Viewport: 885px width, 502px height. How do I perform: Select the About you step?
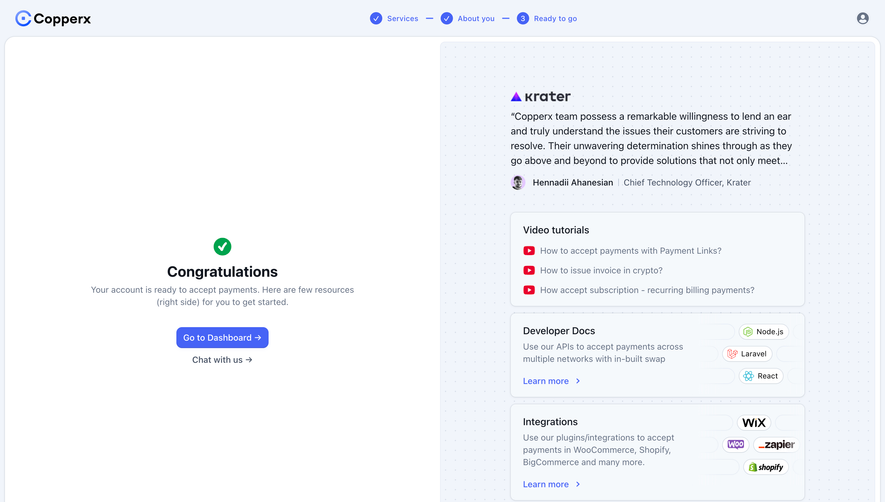pyautogui.click(x=467, y=19)
